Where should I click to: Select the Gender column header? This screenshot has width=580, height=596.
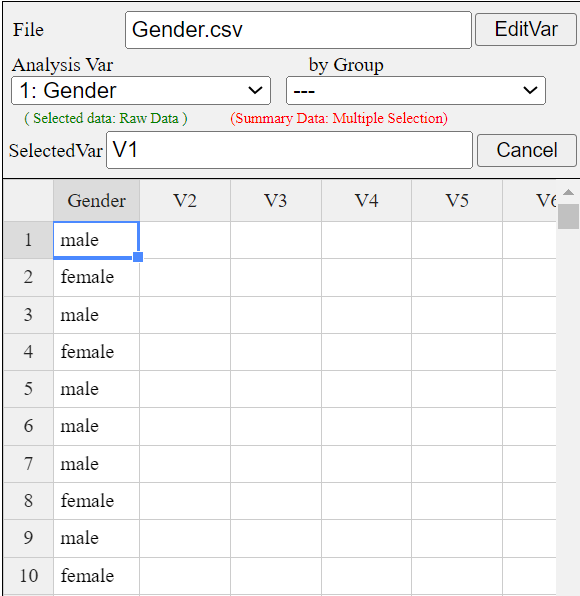(x=97, y=201)
